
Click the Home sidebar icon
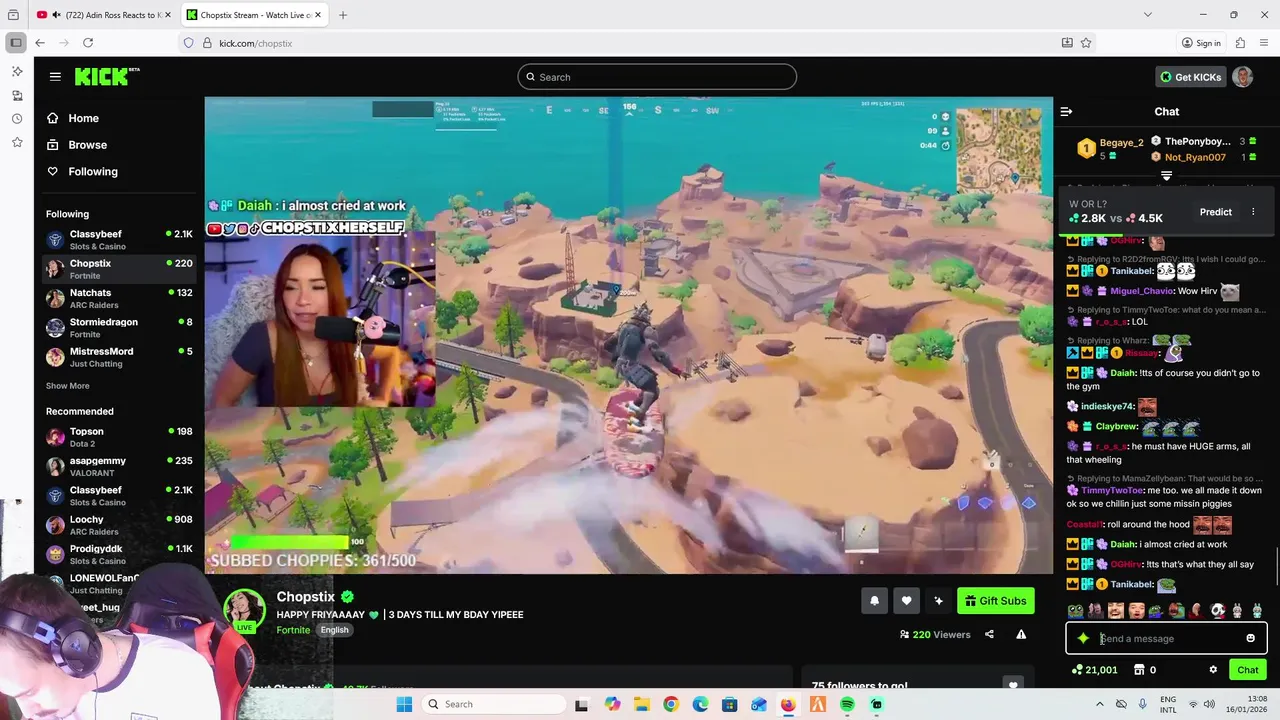click(52, 118)
